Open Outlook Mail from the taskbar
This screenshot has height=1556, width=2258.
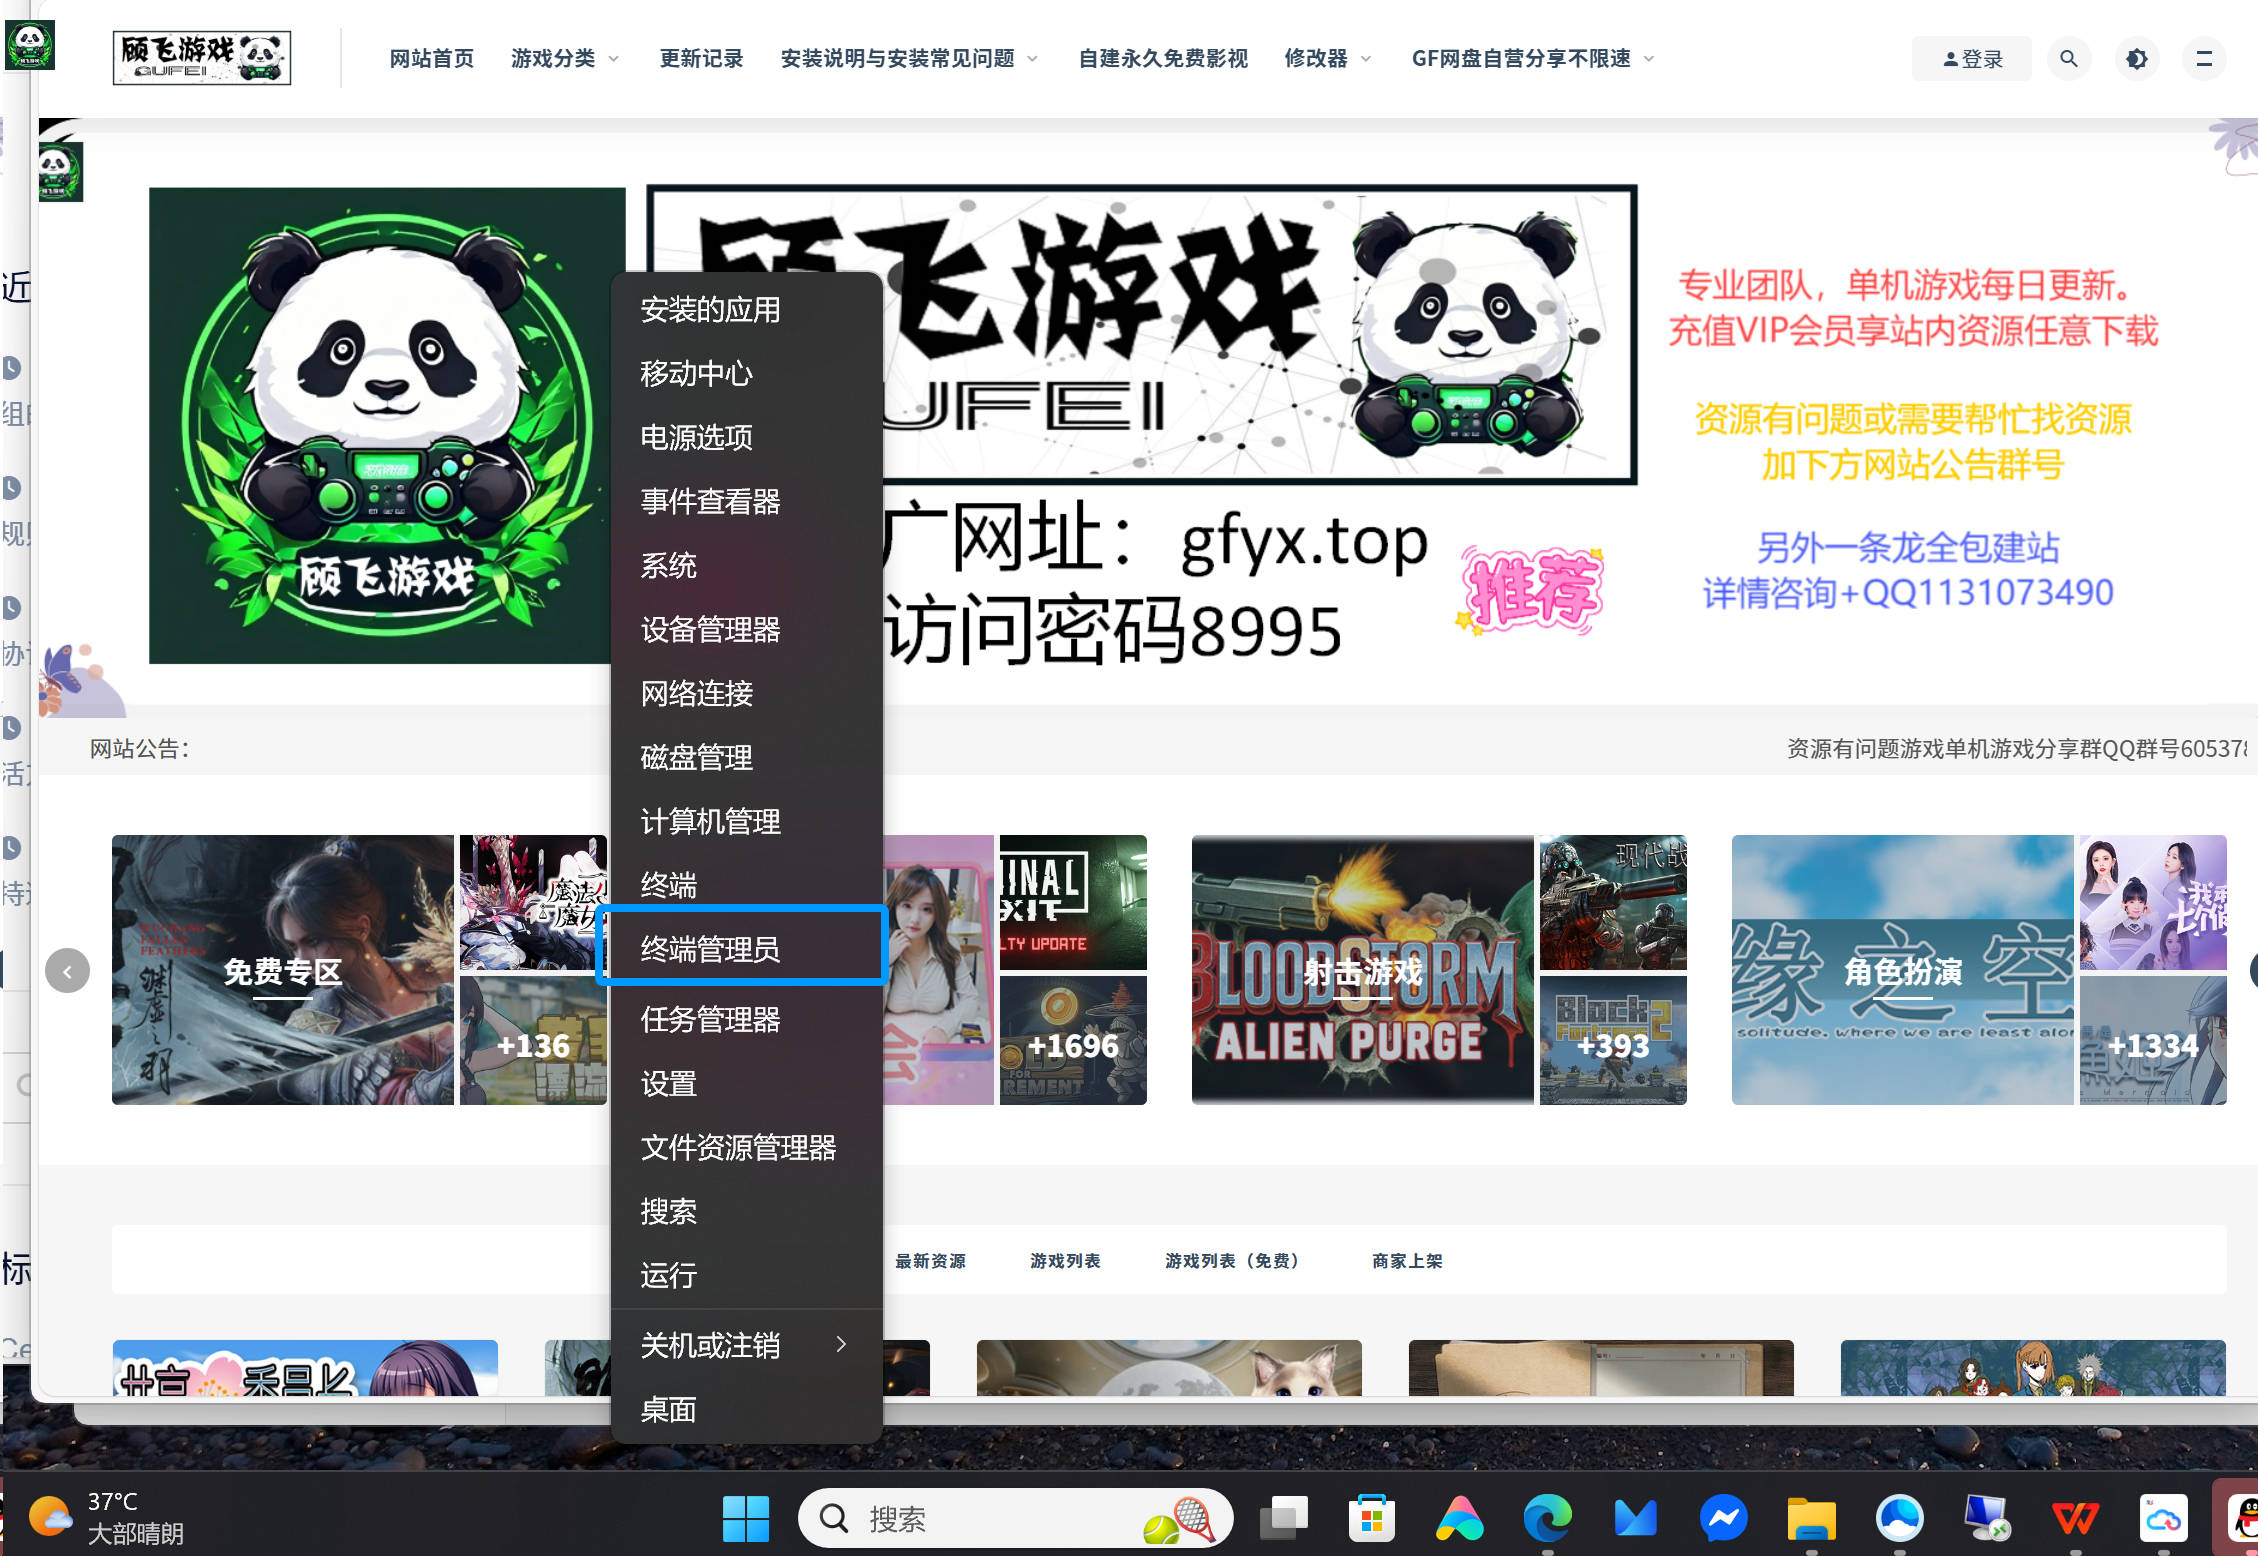click(1636, 1517)
